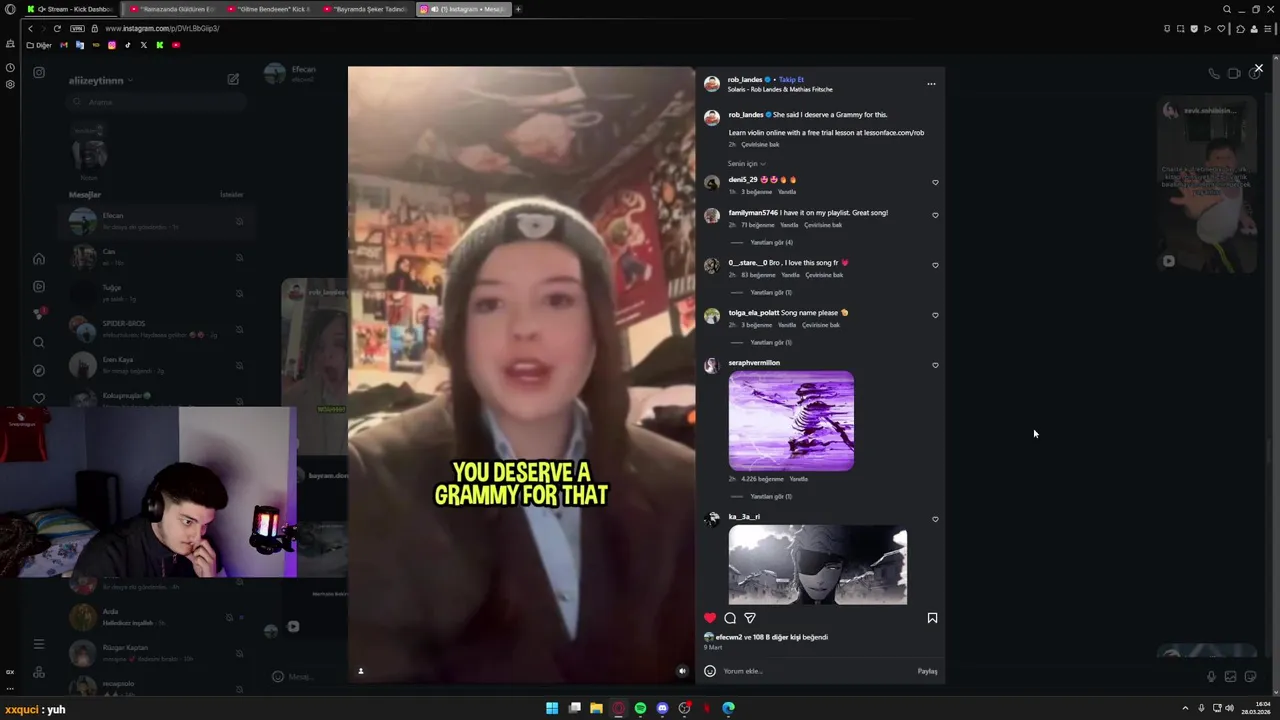Open the TikTok bookmark

pos(127,45)
